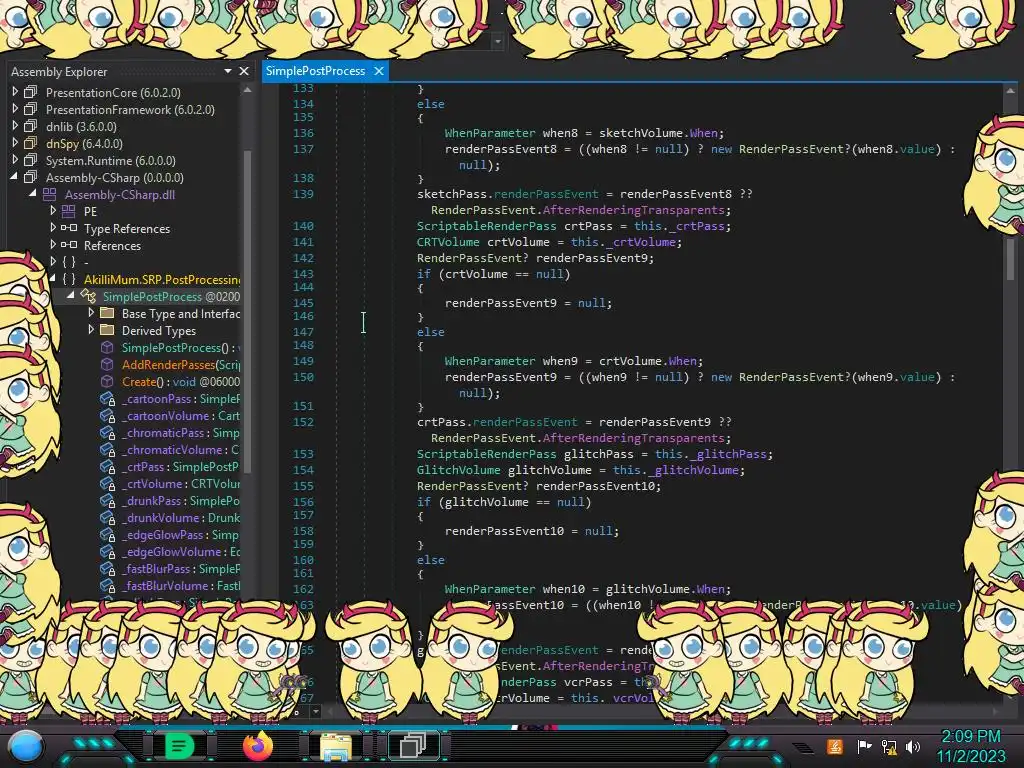This screenshot has width=1024, height=768.
Task: Click the Start orb button
Action: 26,747
